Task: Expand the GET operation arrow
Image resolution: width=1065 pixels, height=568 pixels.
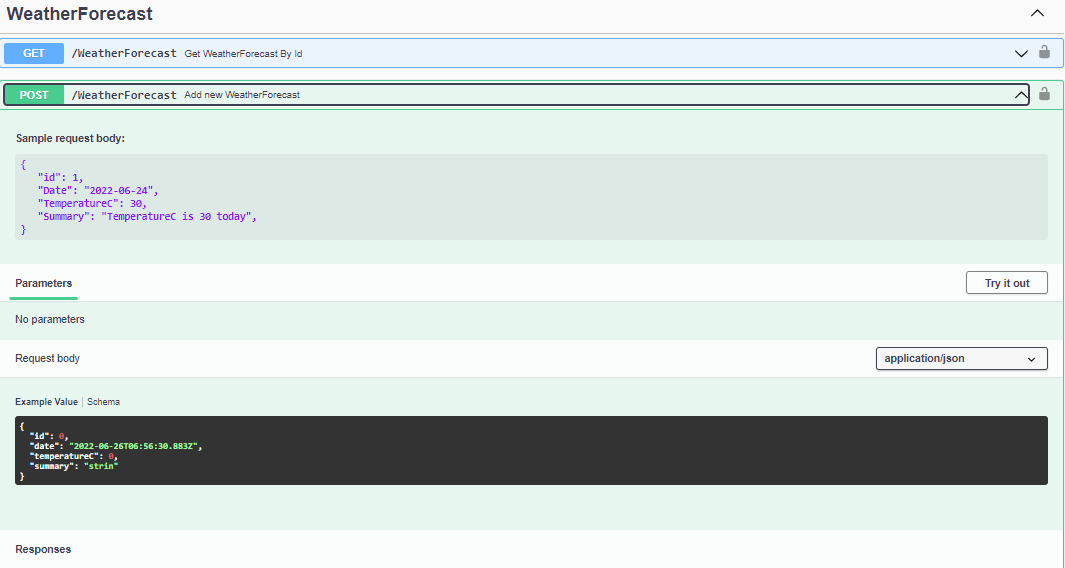Action: point(1021,53)
